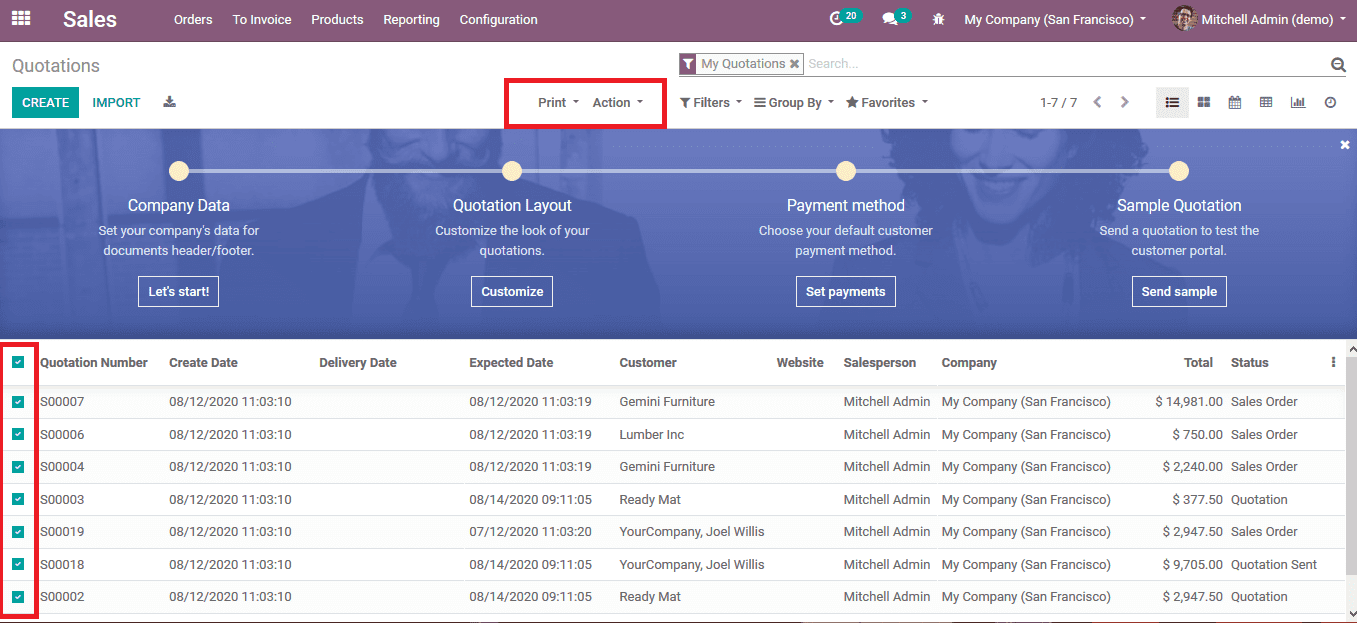Switch to list view

tap(1173, 102)
